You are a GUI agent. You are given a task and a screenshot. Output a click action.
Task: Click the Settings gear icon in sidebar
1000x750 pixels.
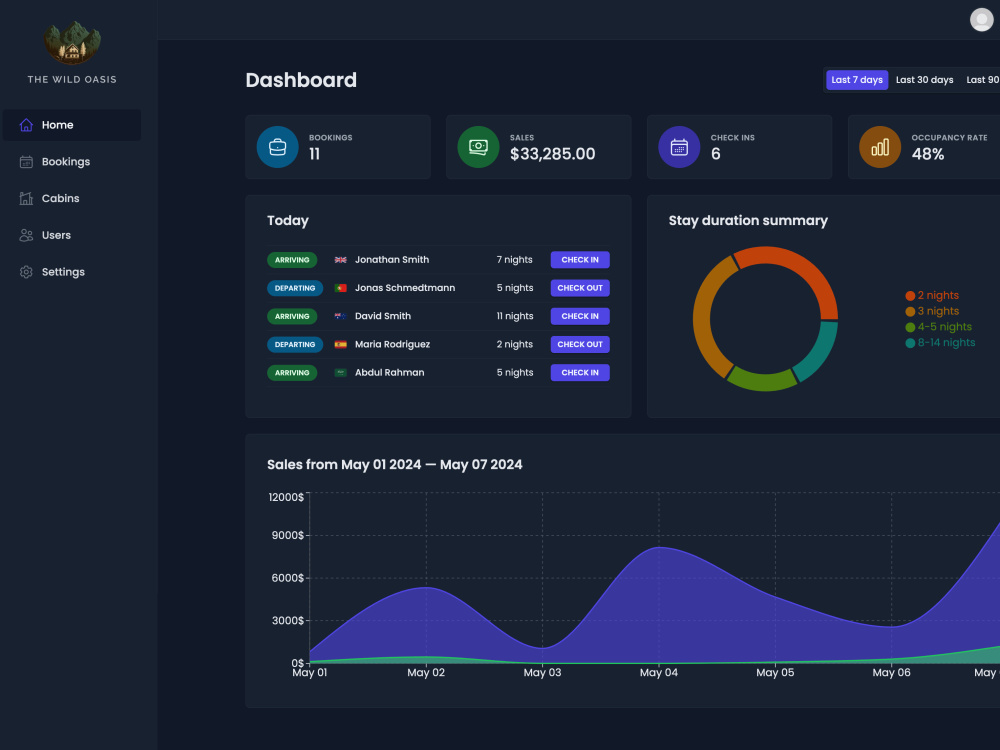pos(26,272)
